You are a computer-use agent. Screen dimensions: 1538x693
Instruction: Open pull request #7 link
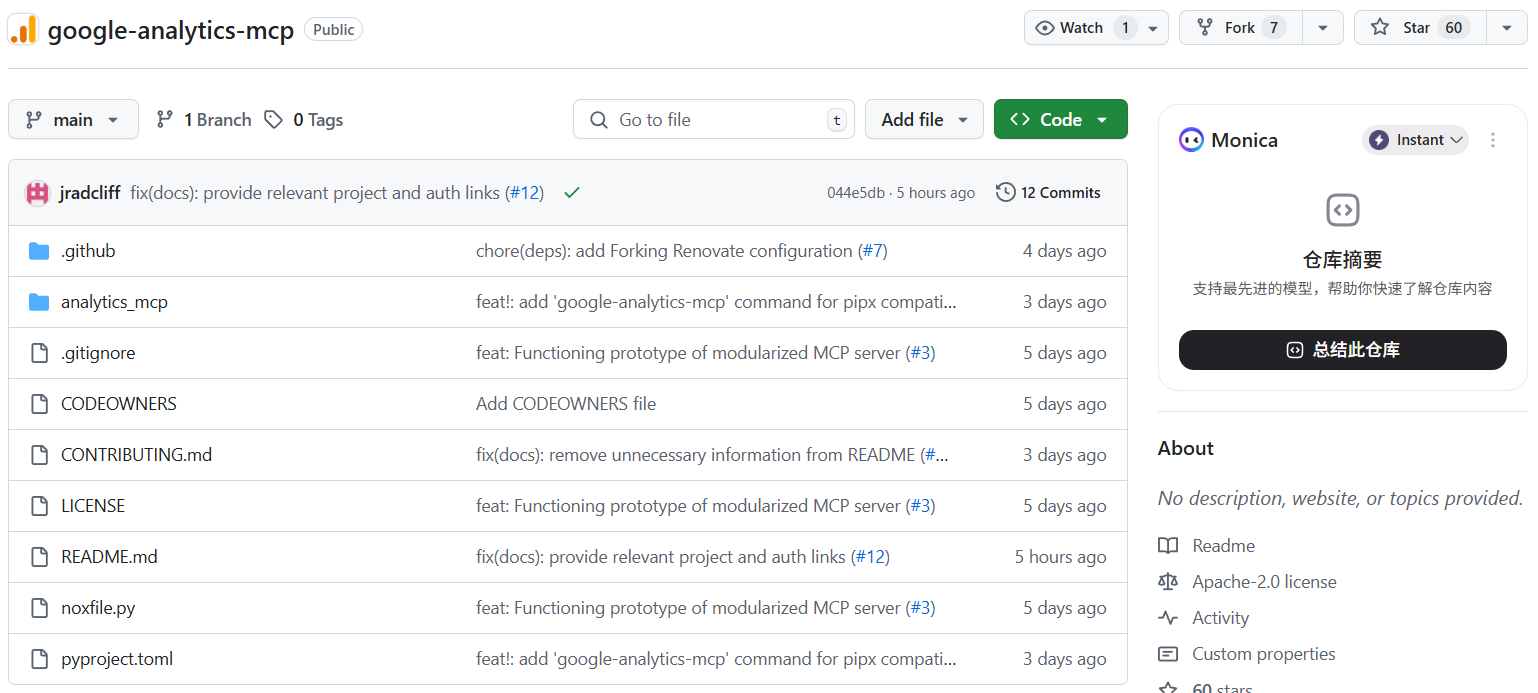(873, 251)
